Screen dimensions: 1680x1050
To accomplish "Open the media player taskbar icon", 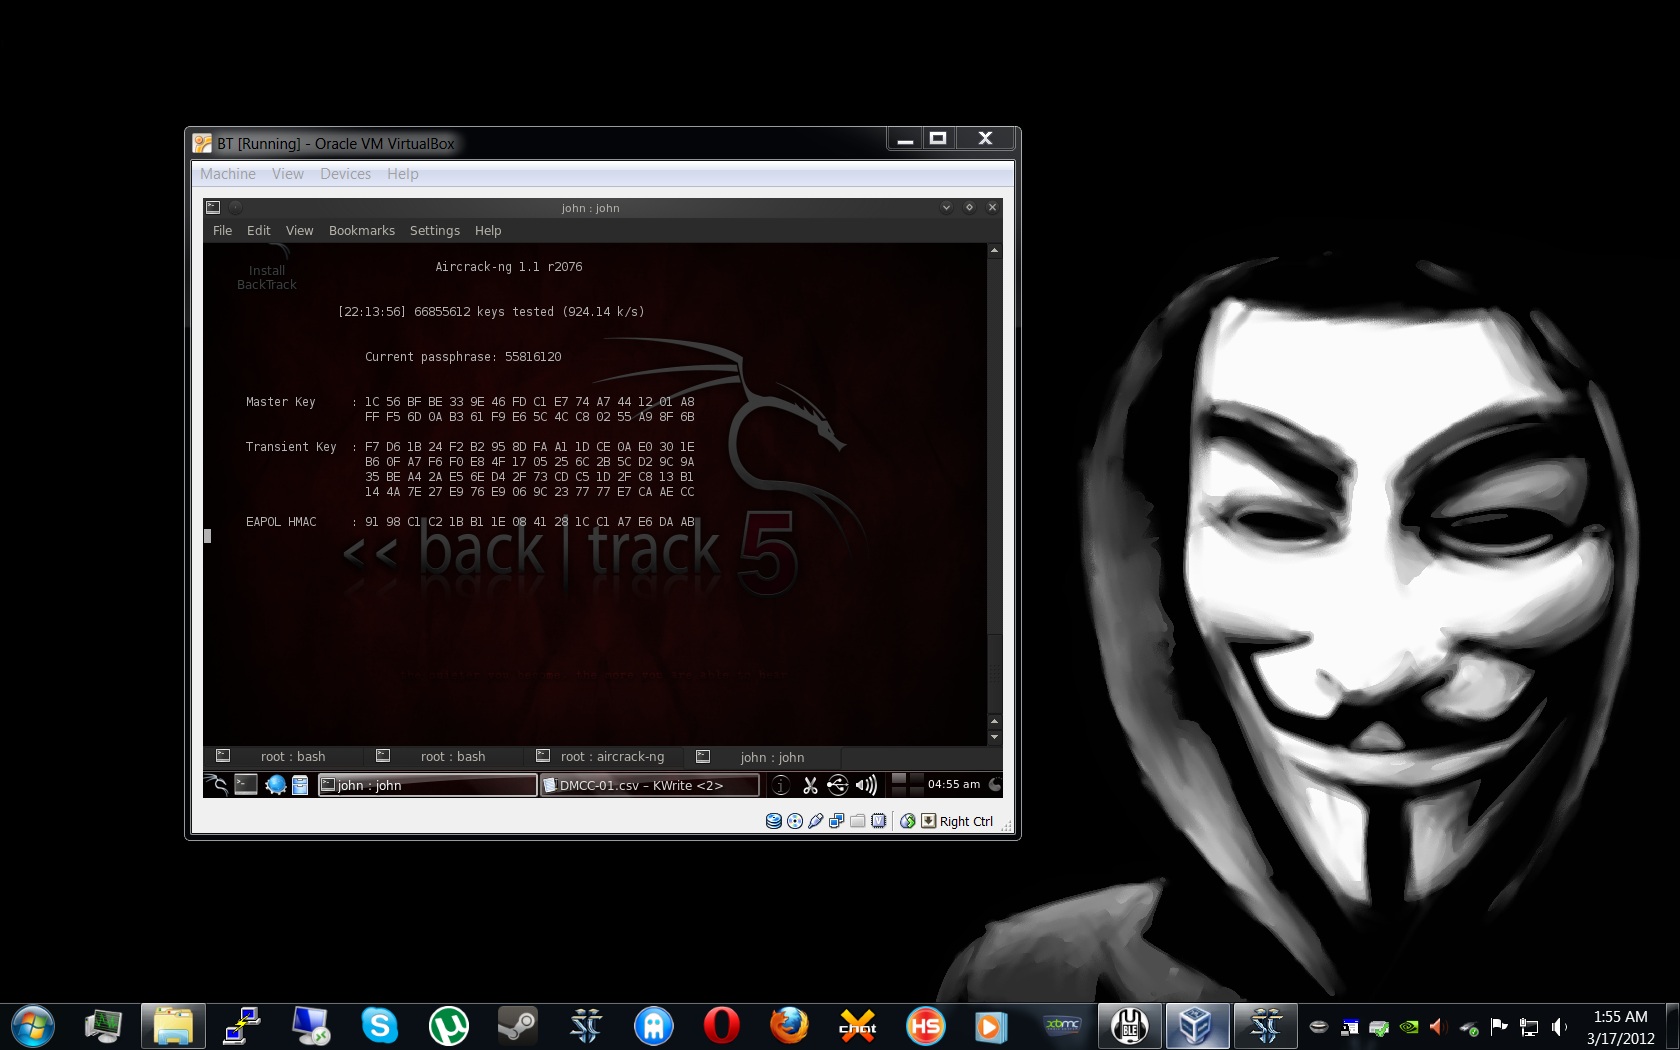I will click(990, 1026).
